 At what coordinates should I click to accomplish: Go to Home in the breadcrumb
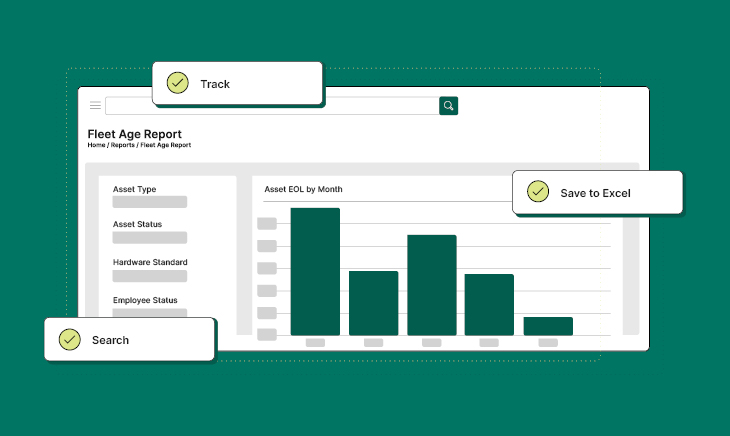click(96, 146)
